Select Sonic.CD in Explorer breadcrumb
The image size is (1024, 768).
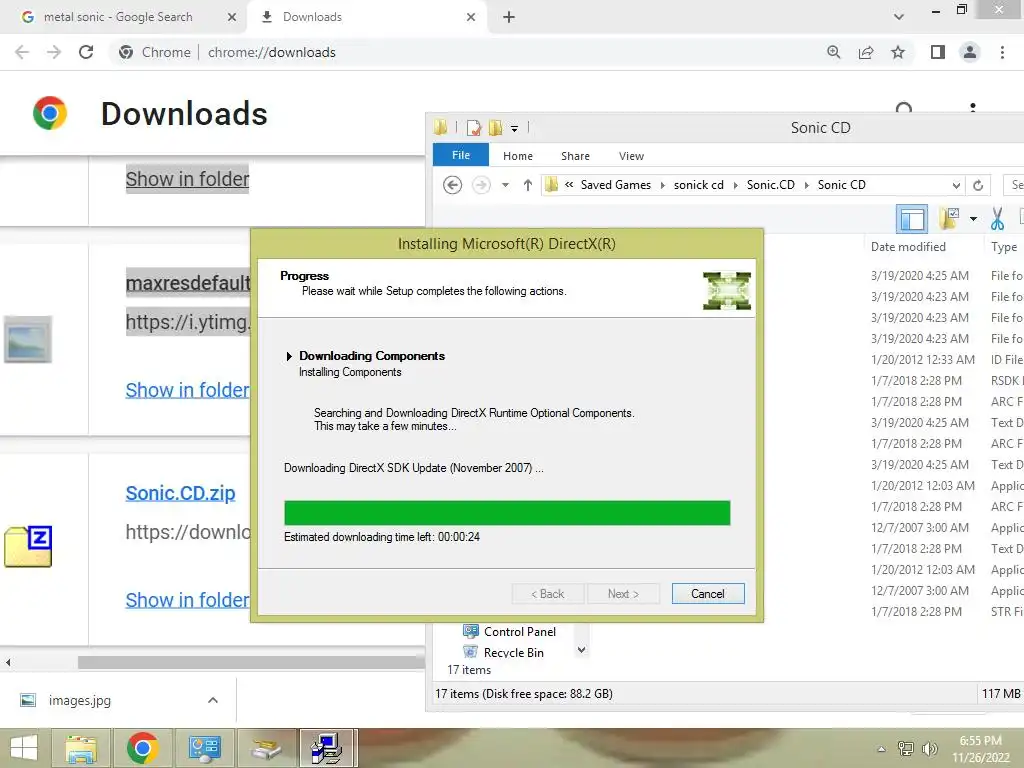coord(771,185)
